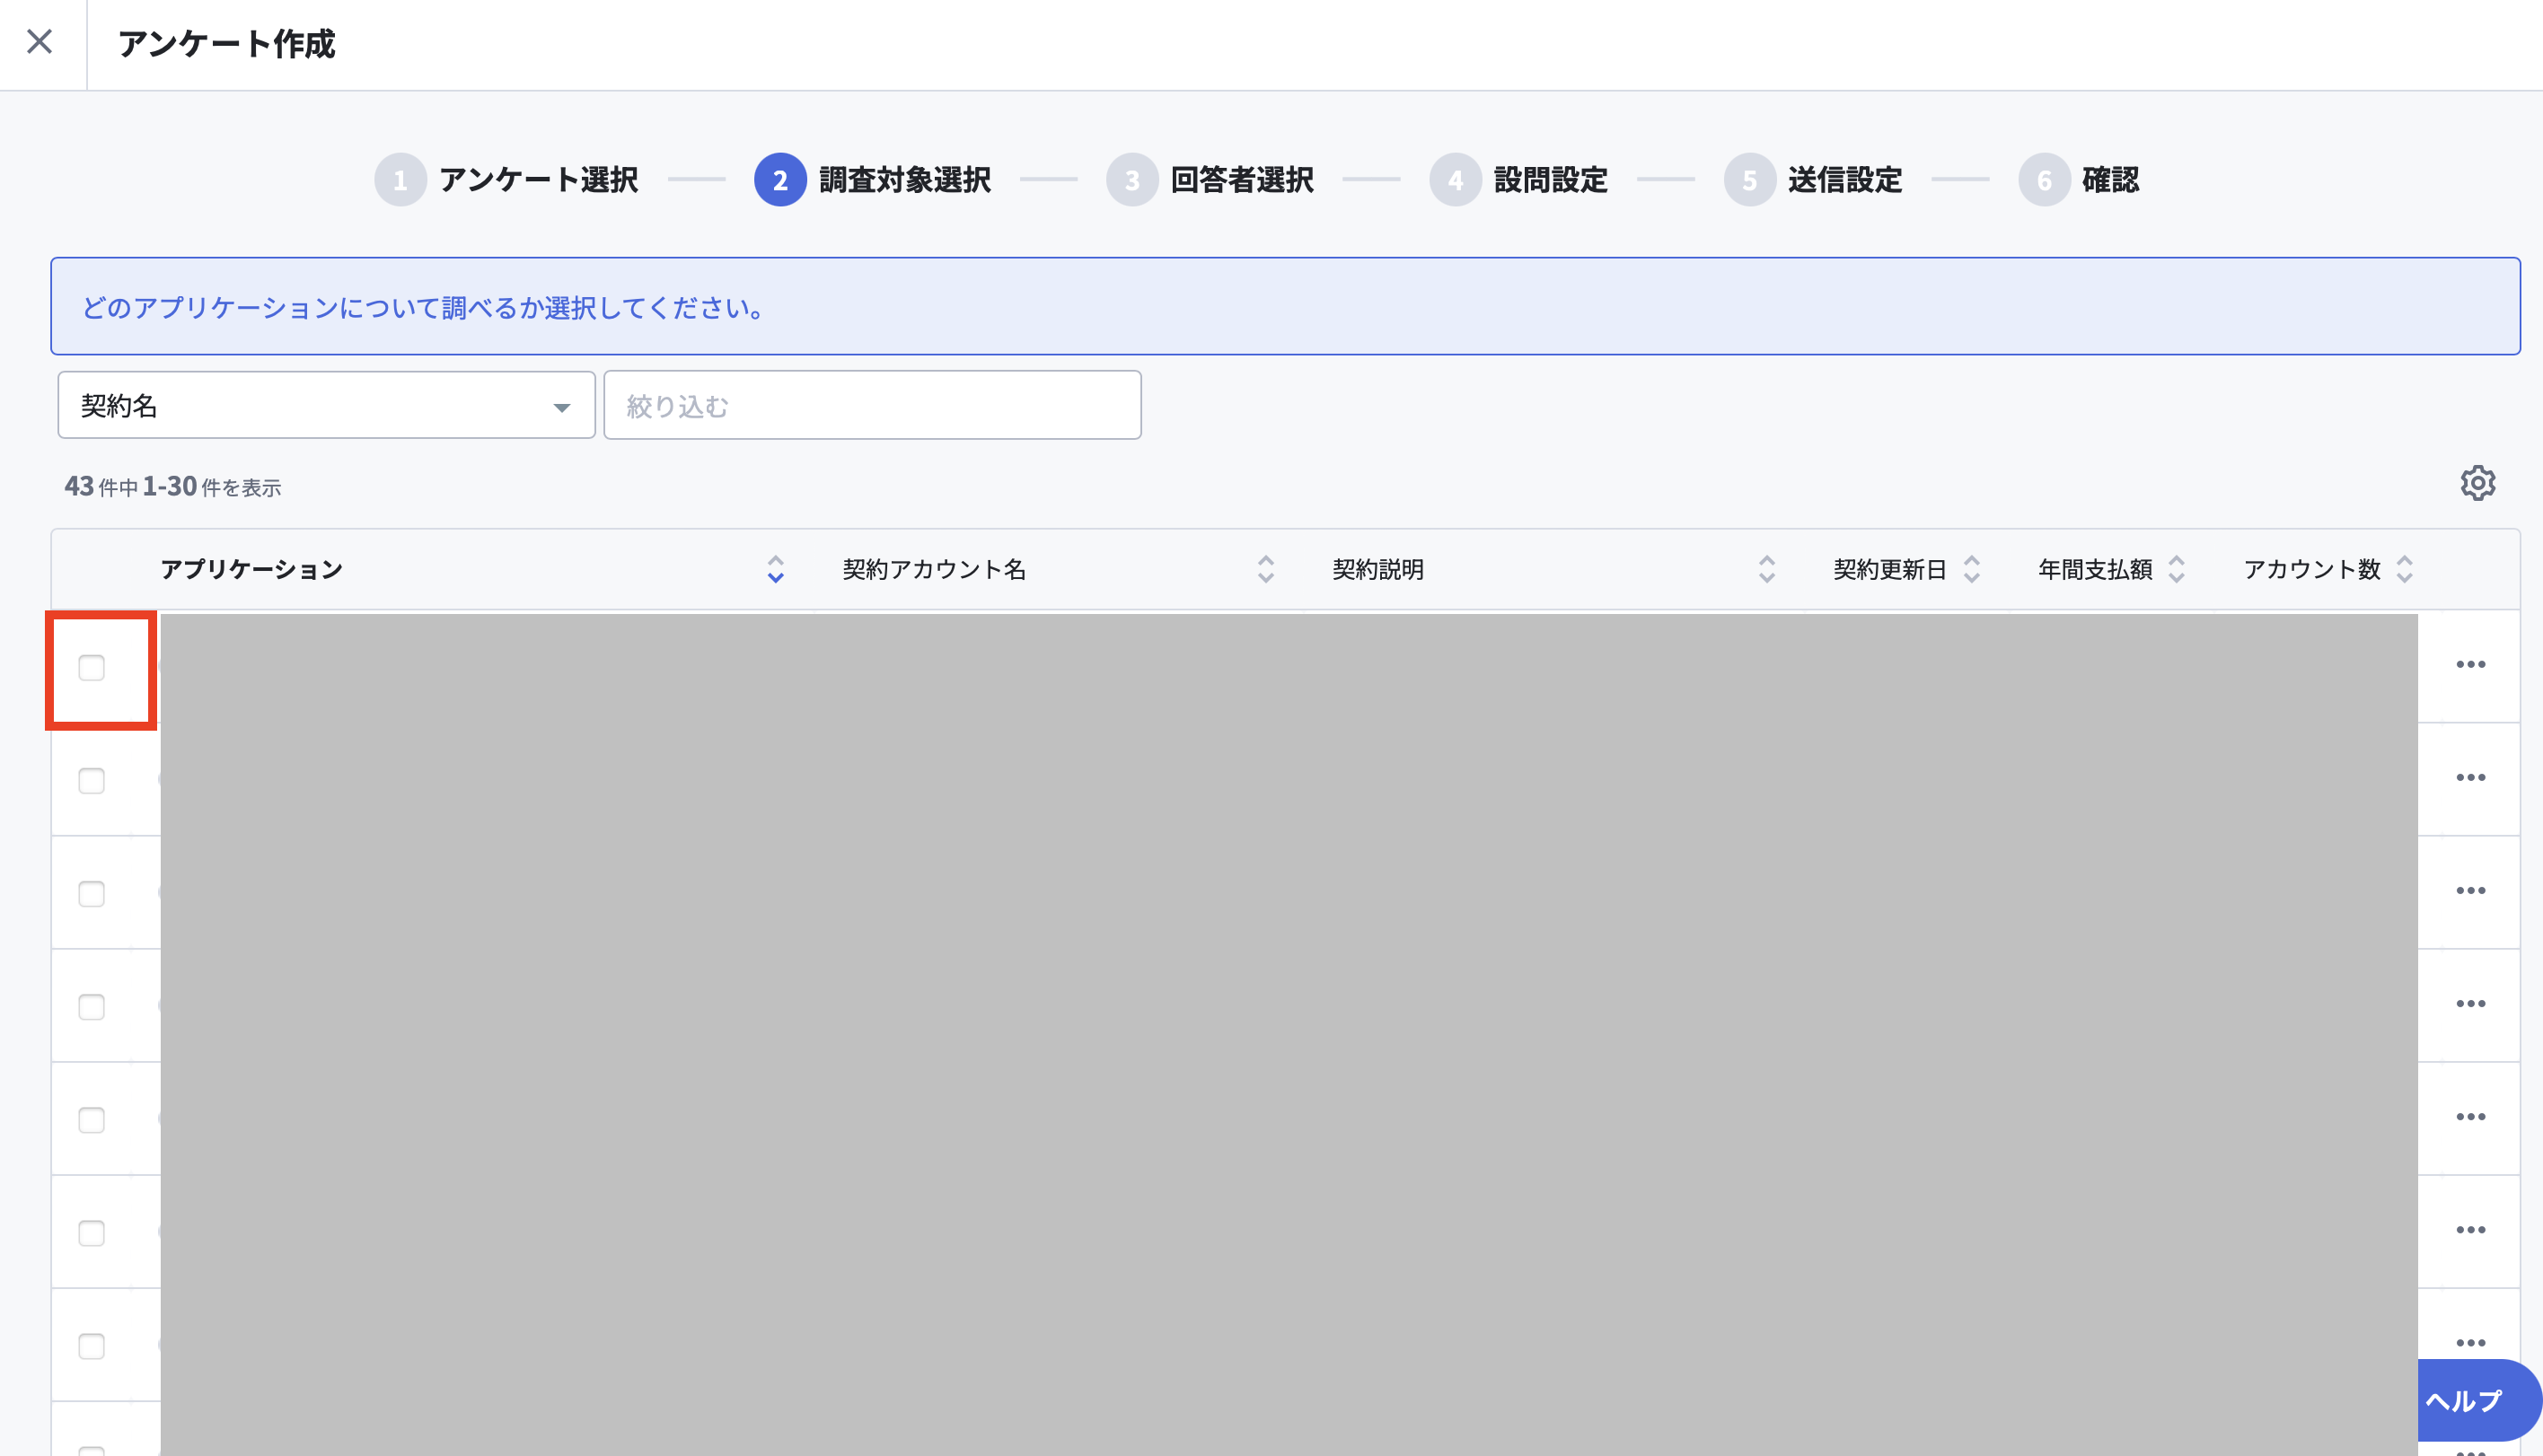Check the second row checkbox
The width and height of the screenshot is (2543, 1456).
92,781
